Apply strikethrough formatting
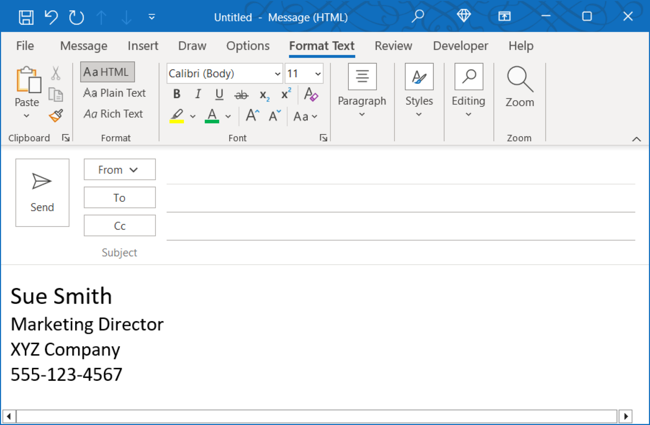650x425 pixels. coord(241,95)
